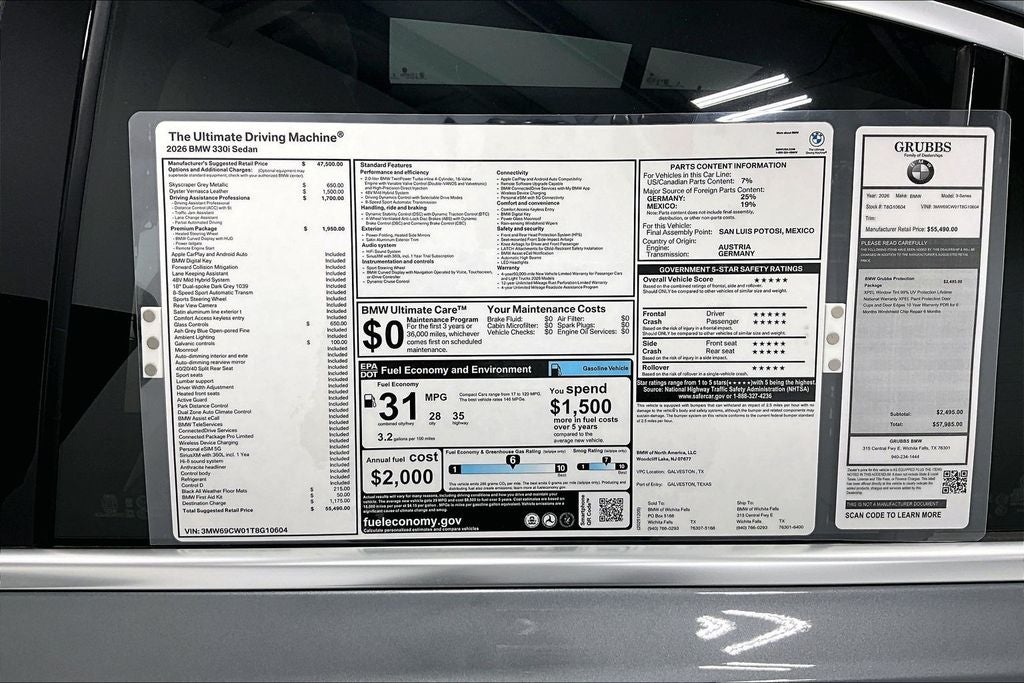1024x683 pixels.
Task: Click the white pump icon in Gasoline Vehicle banner
Action: point(558,369)
